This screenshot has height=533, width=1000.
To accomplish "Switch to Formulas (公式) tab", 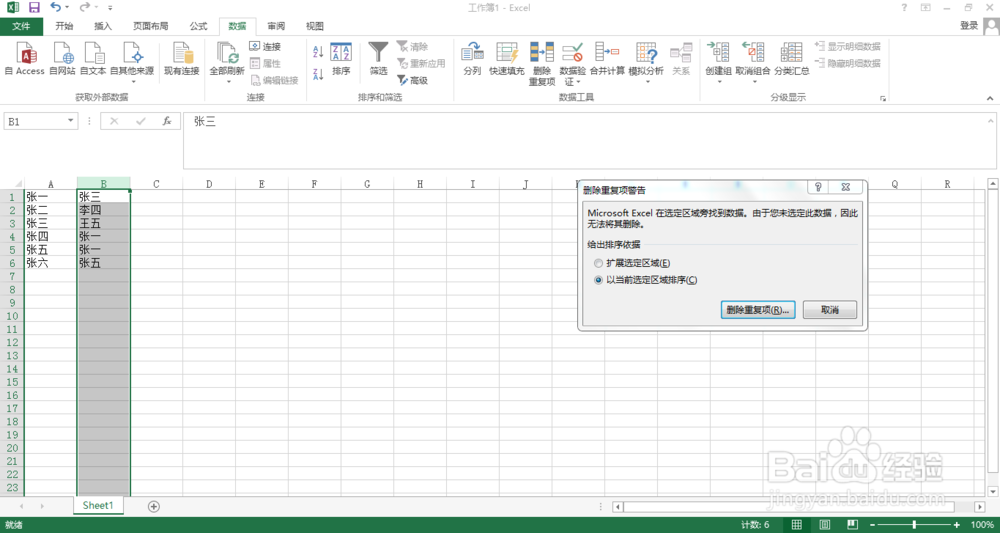I will [x=198, y=26].
